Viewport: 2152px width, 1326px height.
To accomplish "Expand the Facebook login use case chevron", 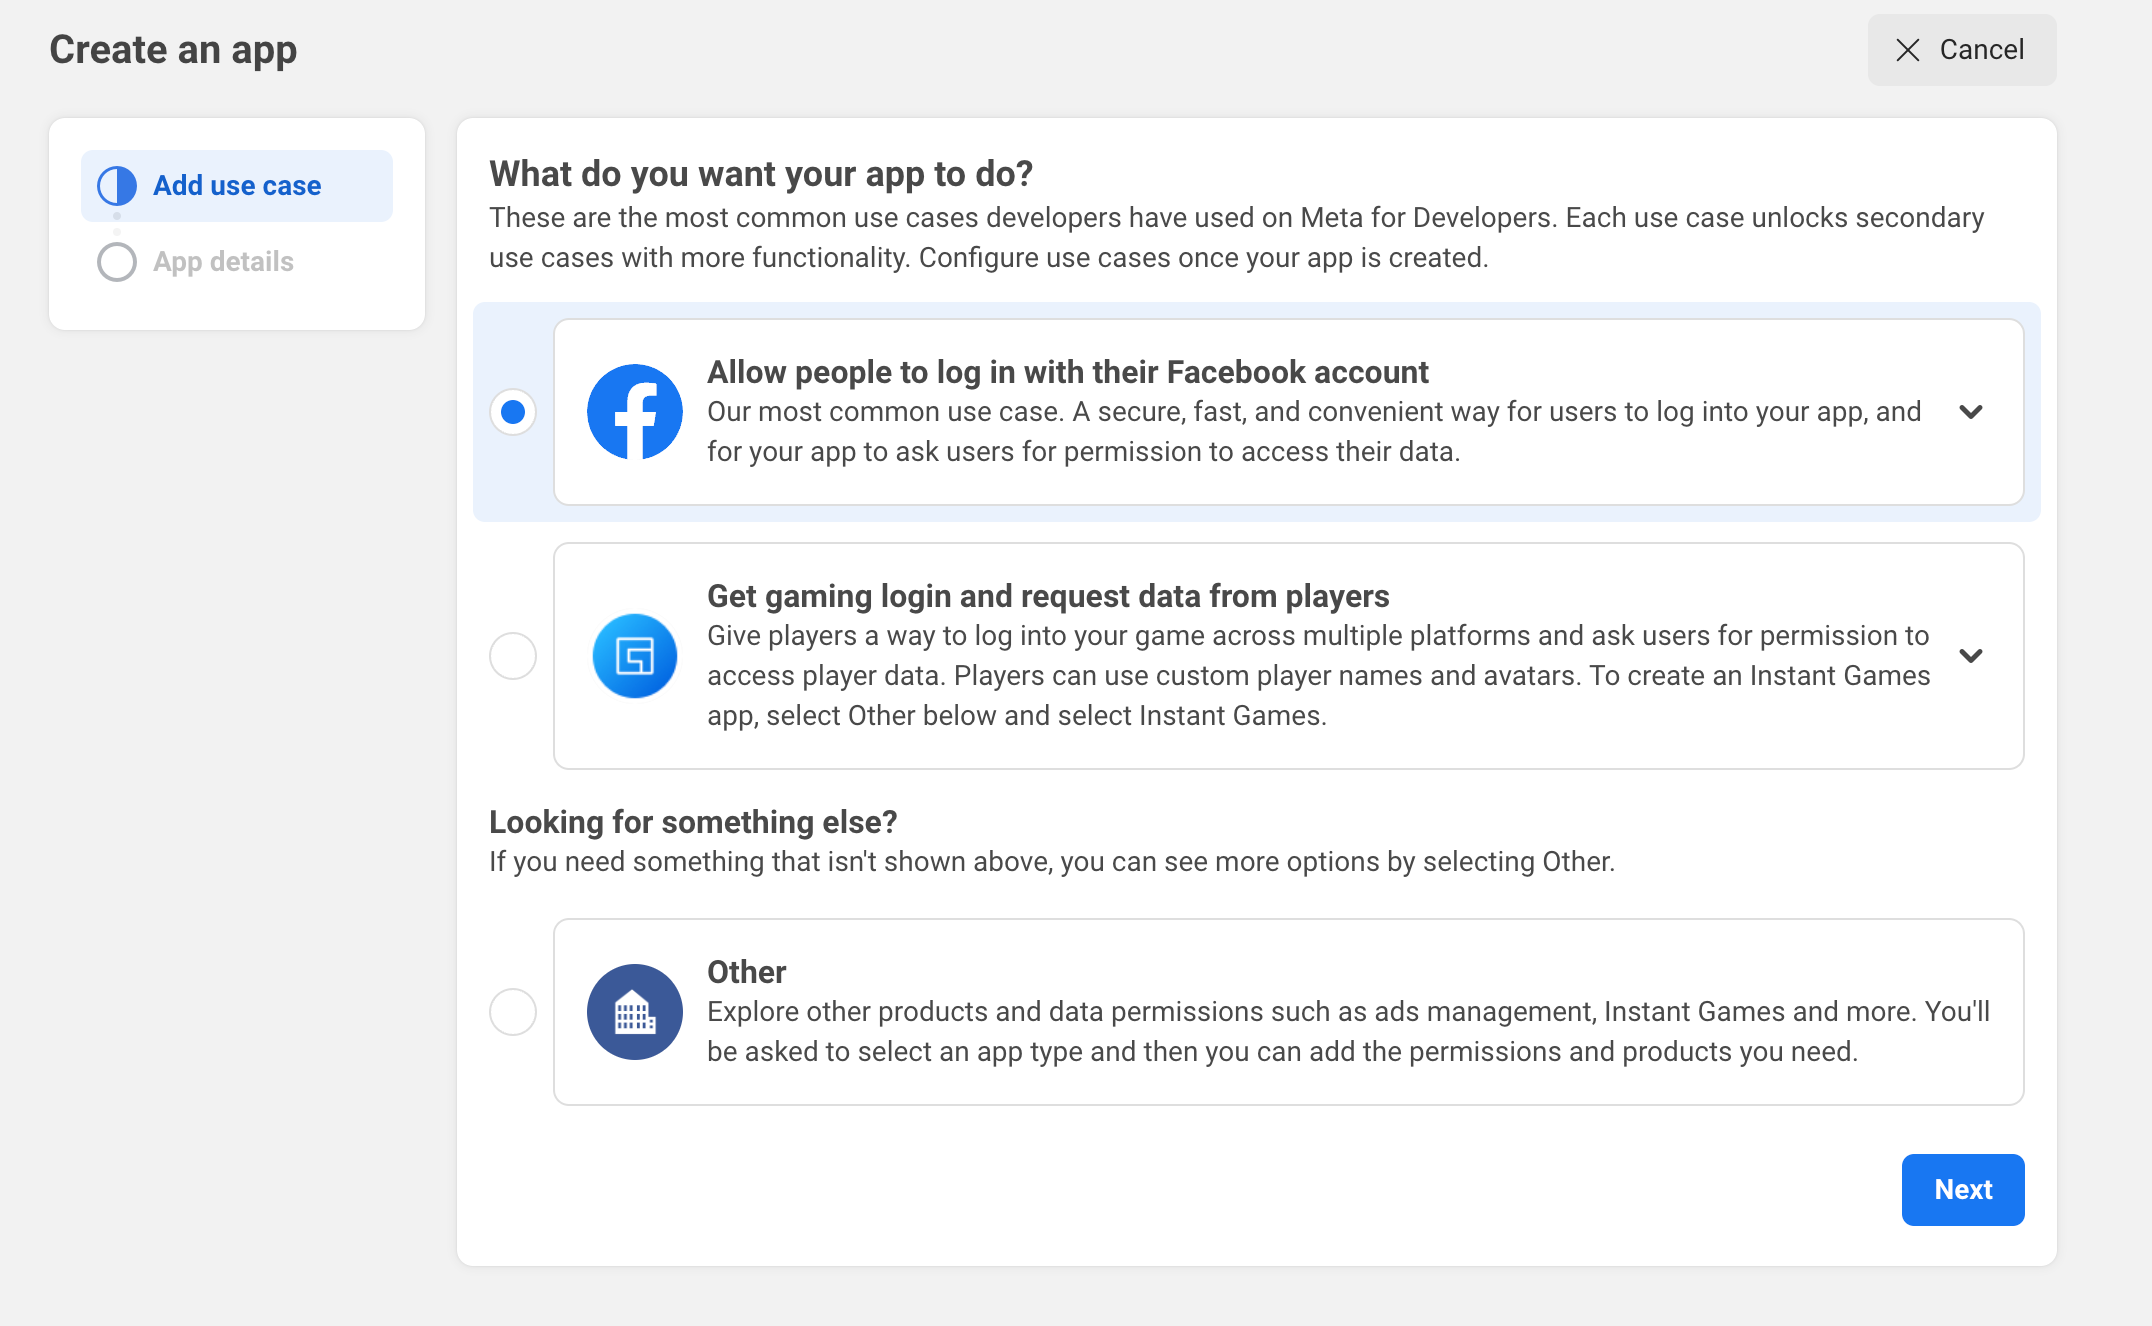I will (x=1971, y=412).
